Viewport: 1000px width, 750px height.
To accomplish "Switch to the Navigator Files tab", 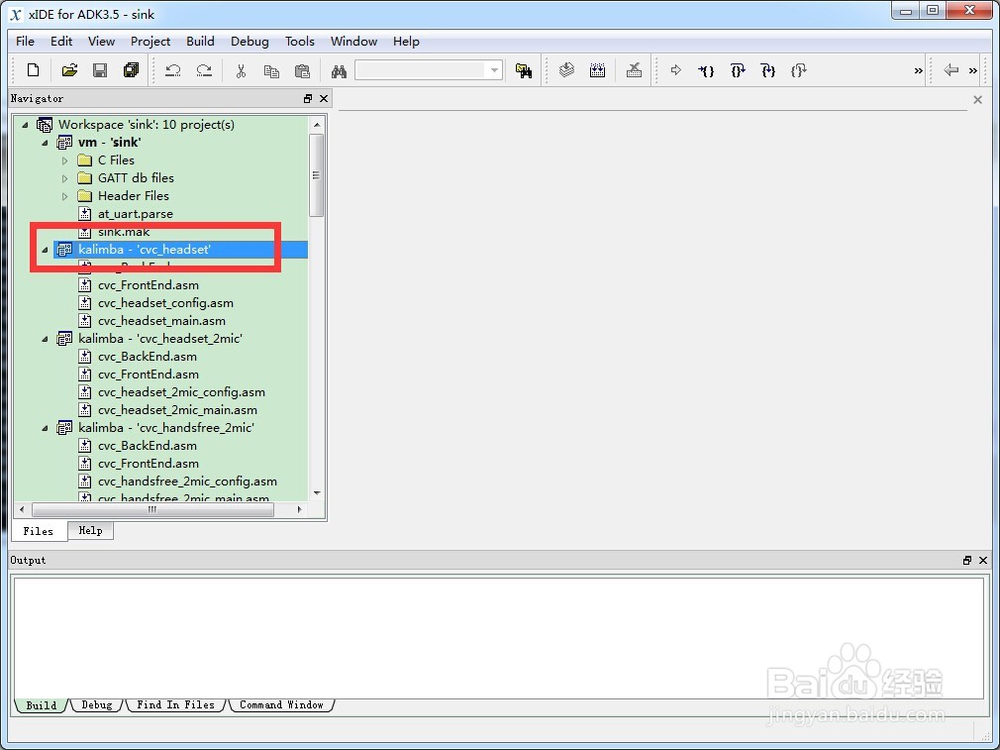I will pos(38,531).
